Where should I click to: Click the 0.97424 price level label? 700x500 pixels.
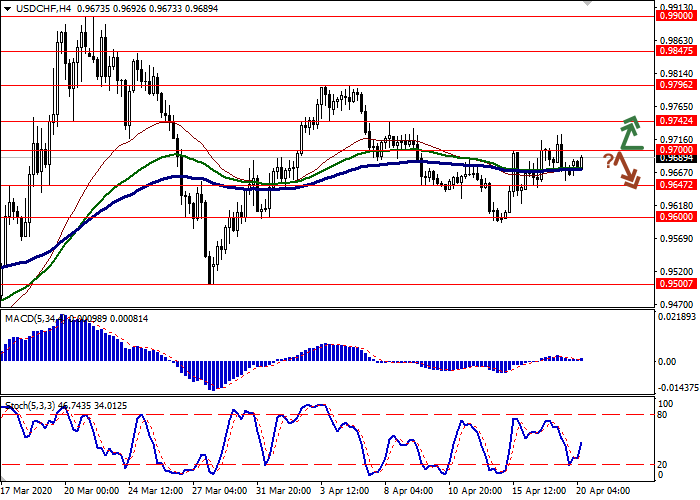(670, 120)
